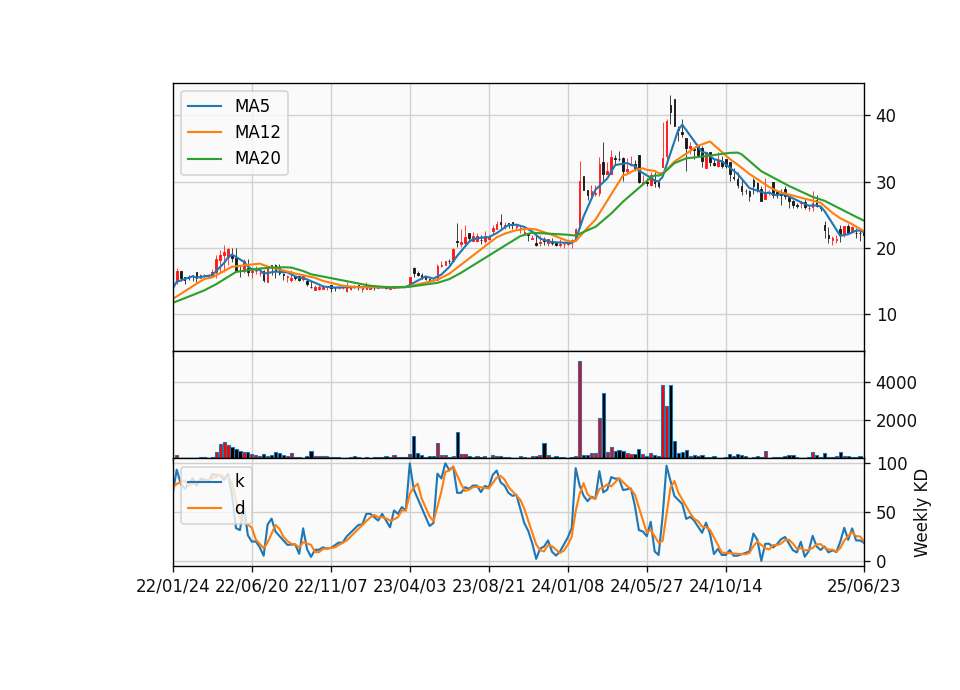Click the highest candlestick peak above 40
Image resolution: width=960 pixels, height=690 pixels.
tap(671, 110)
